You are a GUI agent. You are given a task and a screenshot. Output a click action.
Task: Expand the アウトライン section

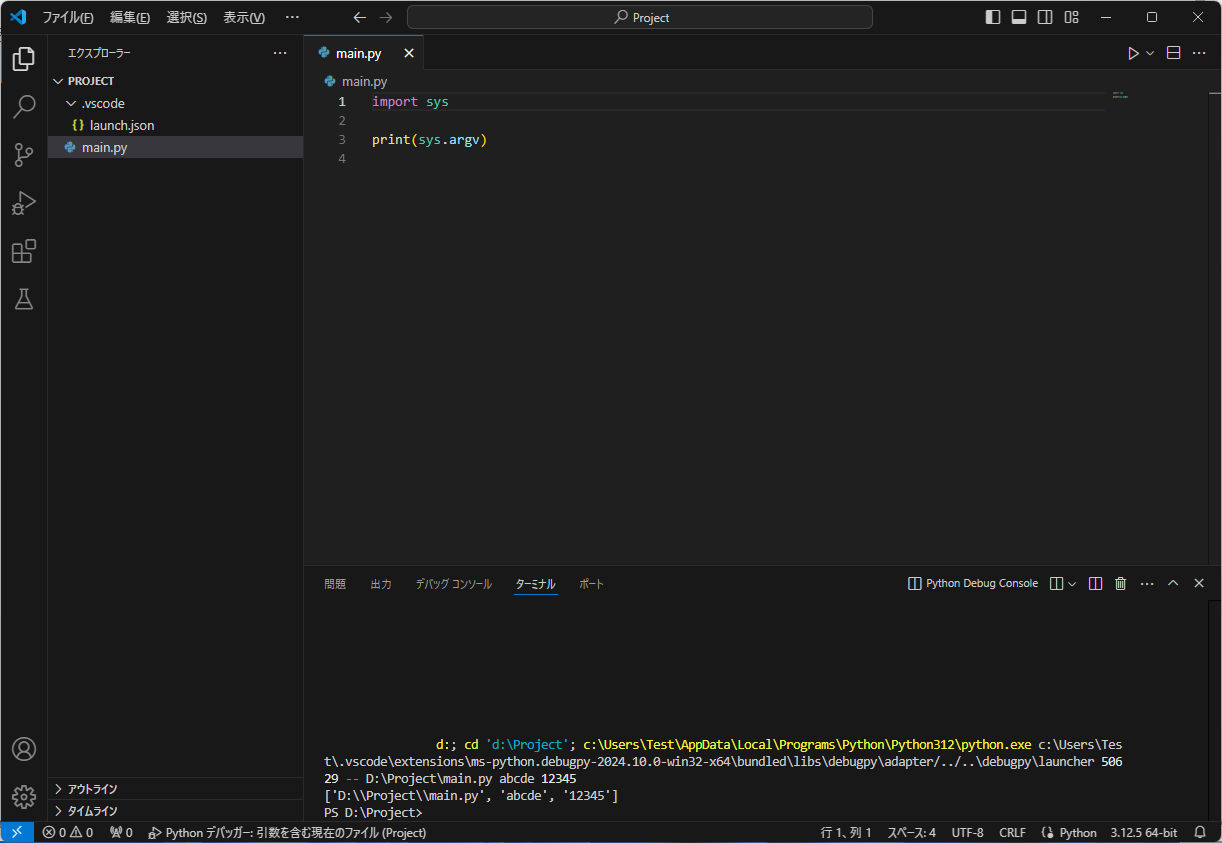click(175, 789)
